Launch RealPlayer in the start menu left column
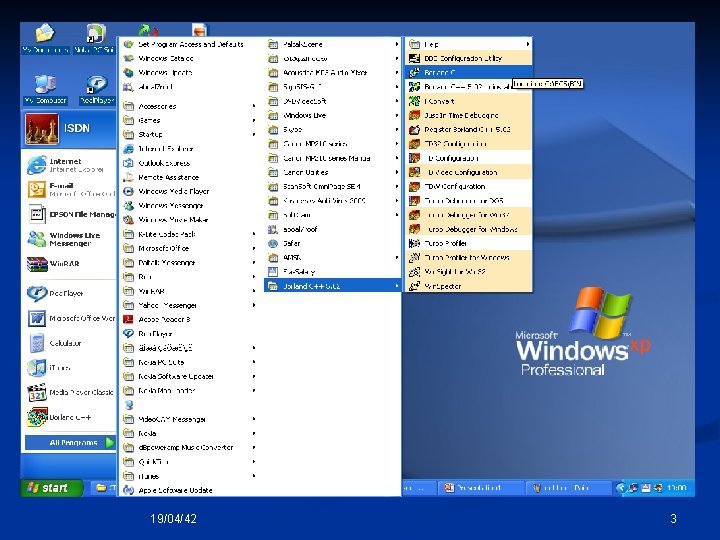Viewport: 720px width, 540px height. point(69,293)
